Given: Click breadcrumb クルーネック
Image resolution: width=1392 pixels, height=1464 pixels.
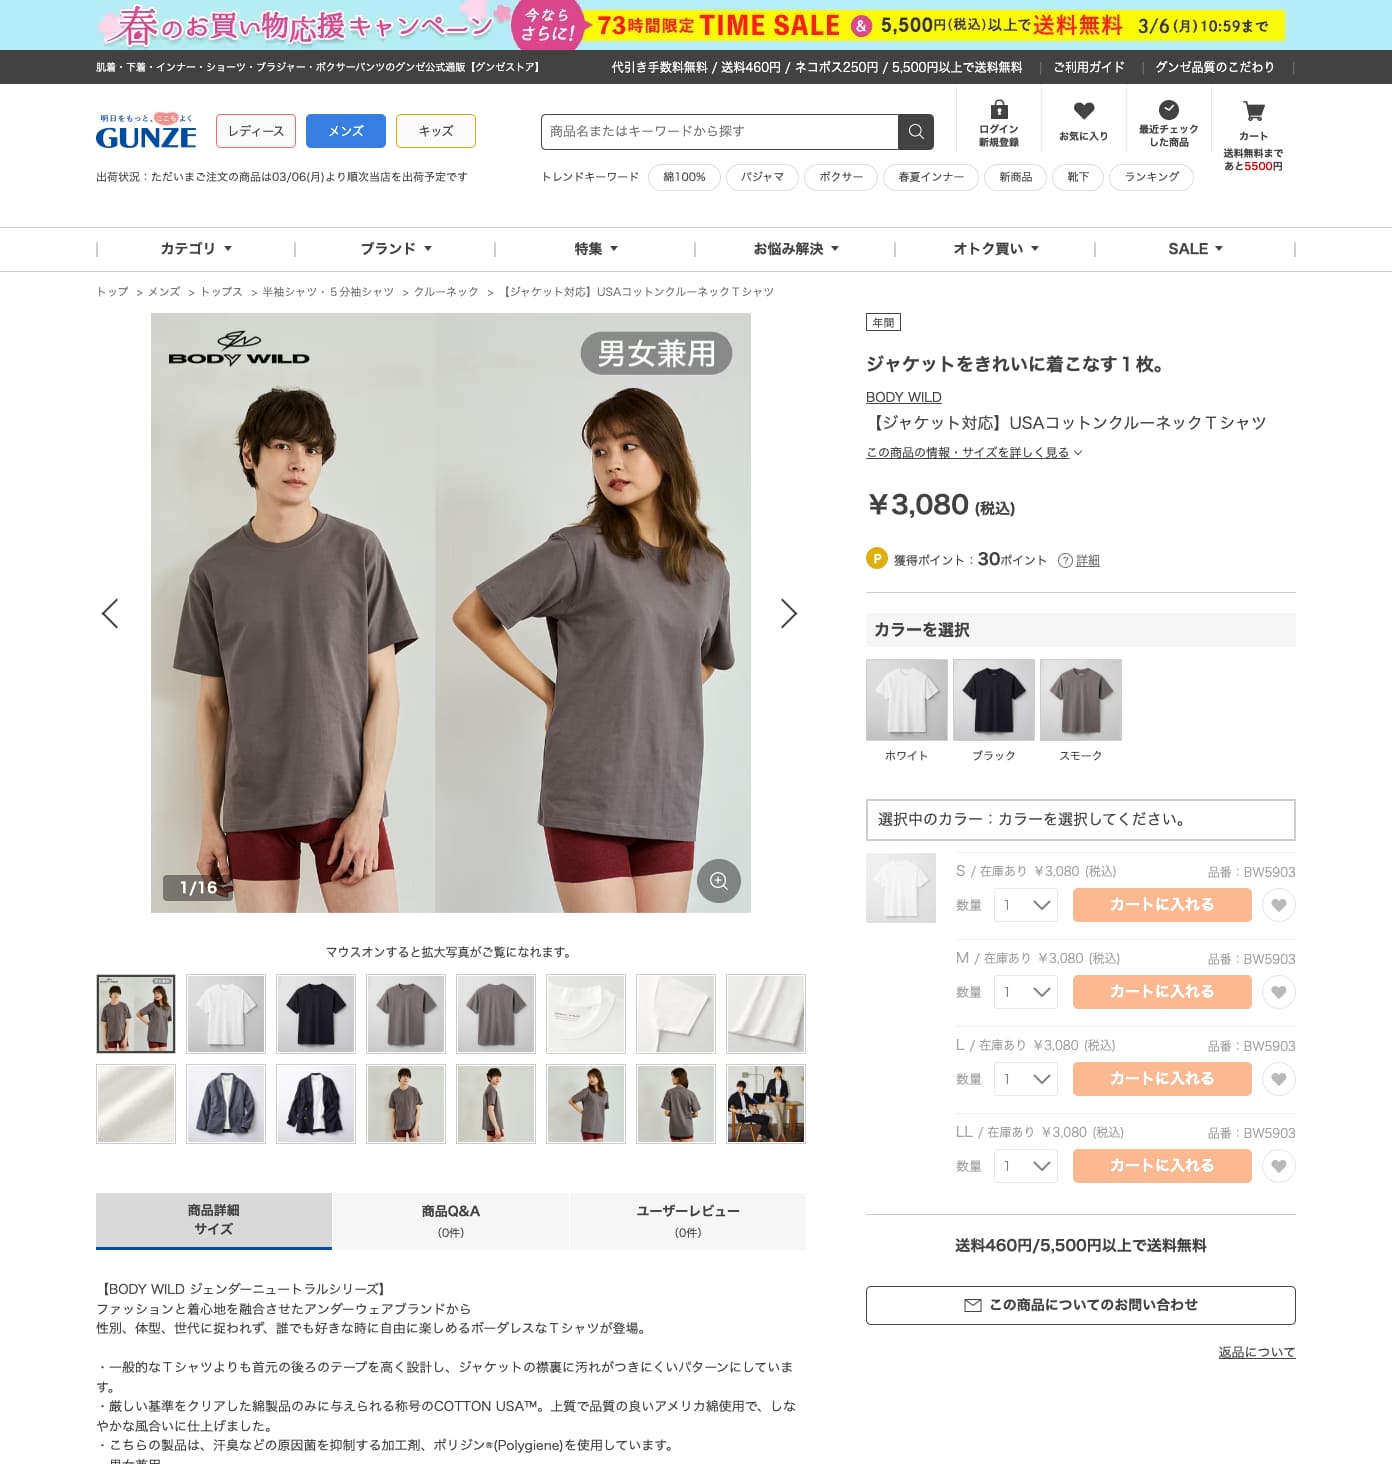Looking at the screenshot, I should pyautogui.click(x=446, y=292).
